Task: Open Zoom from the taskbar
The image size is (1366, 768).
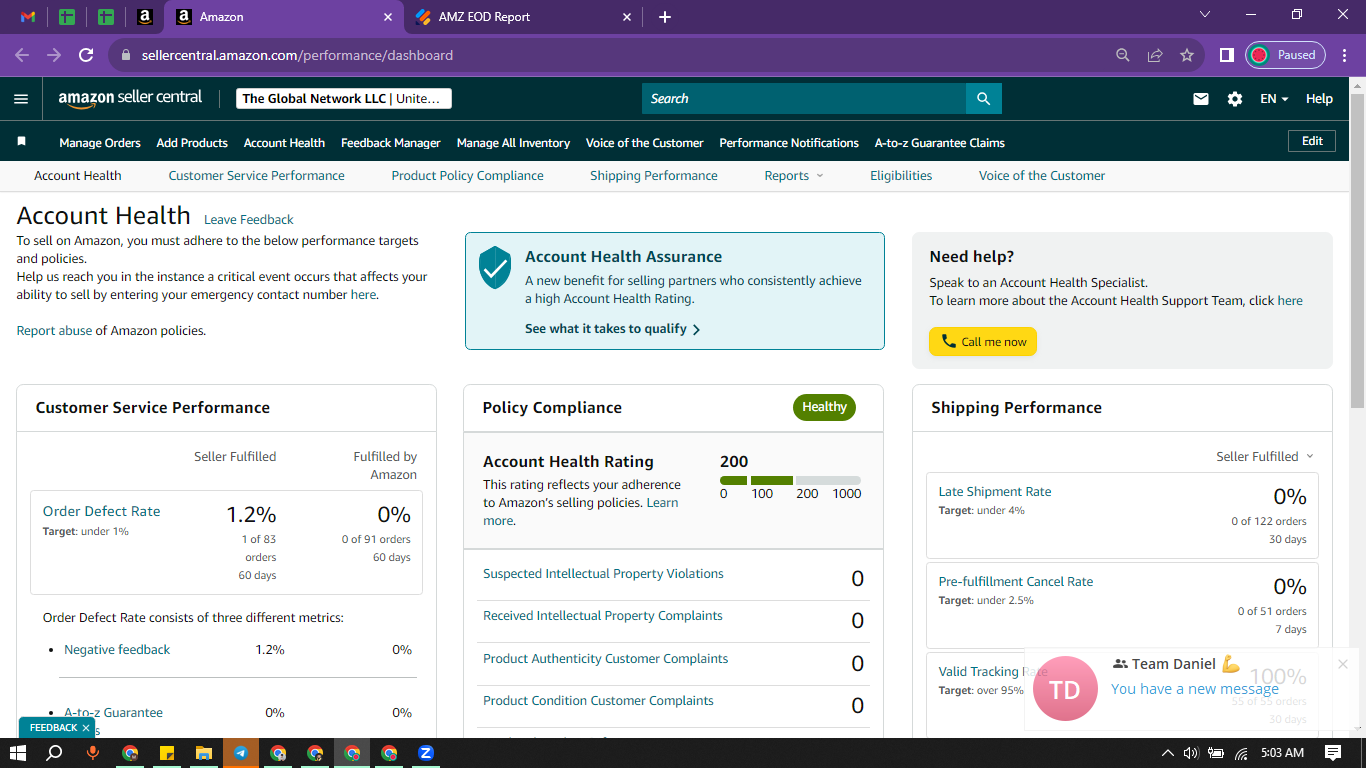Action: click(x=426, y=753)
